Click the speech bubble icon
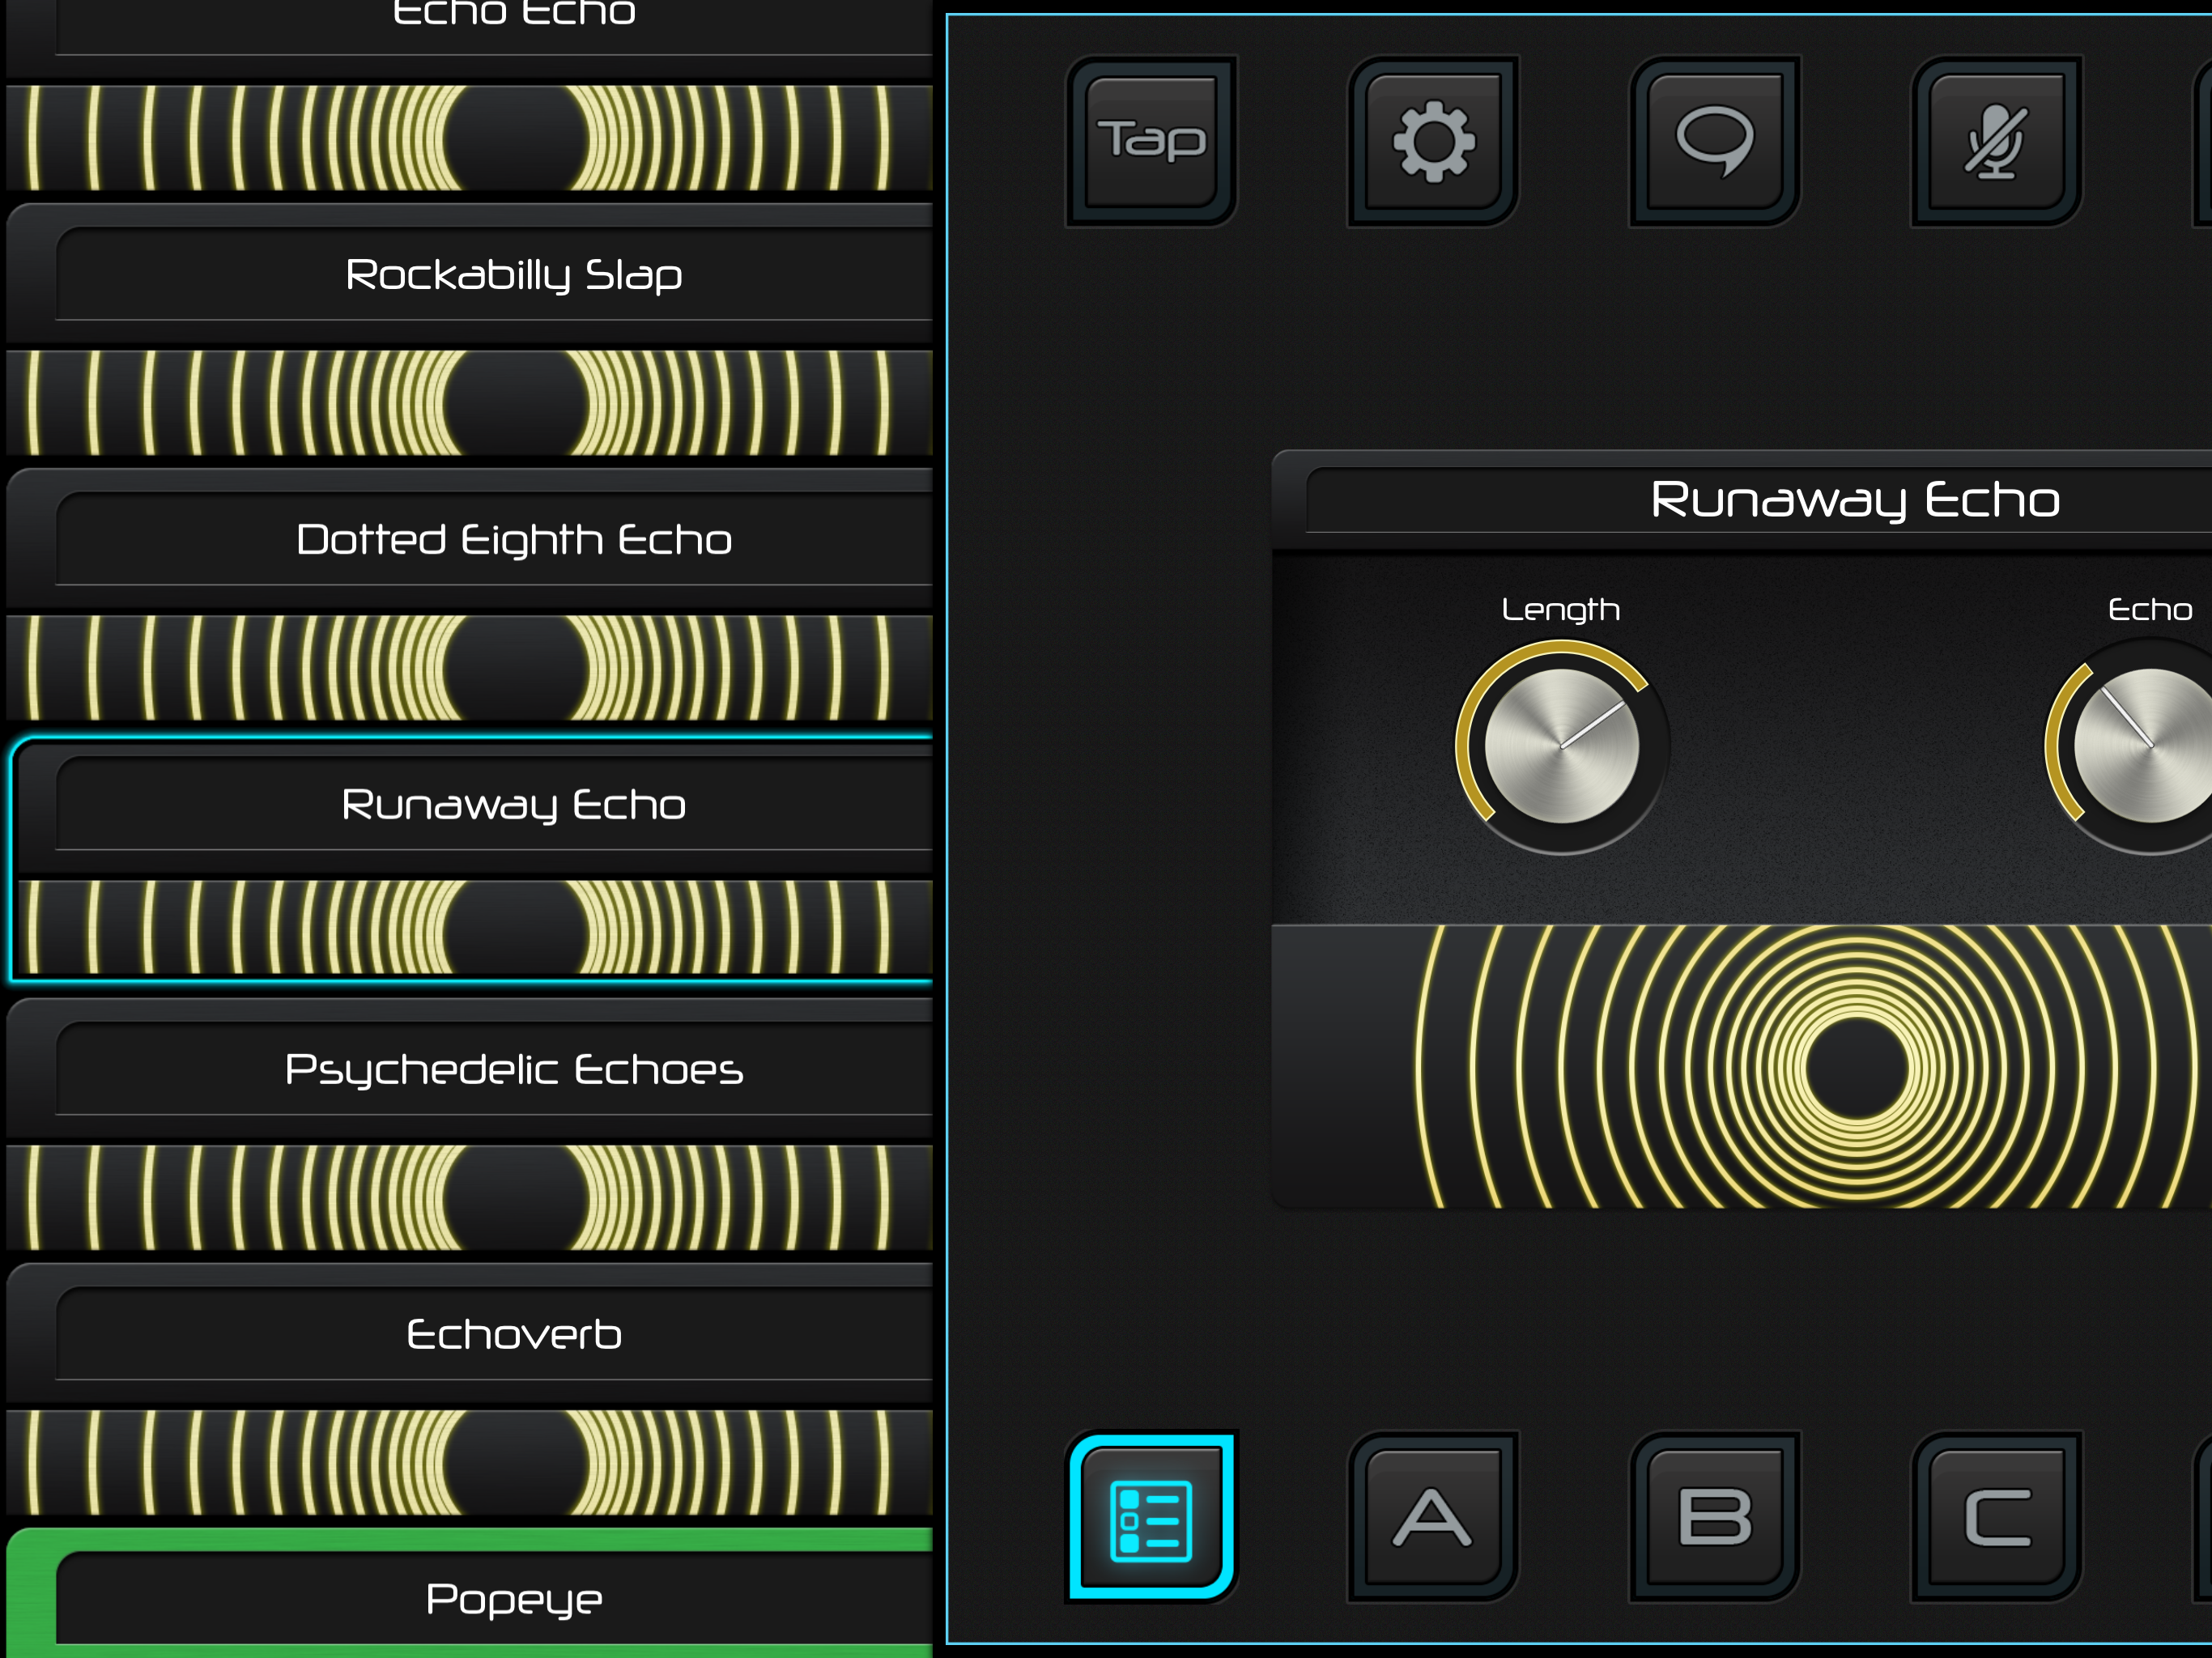The width and height of the screenshot is (2212, 1658). click(1714, 141)
